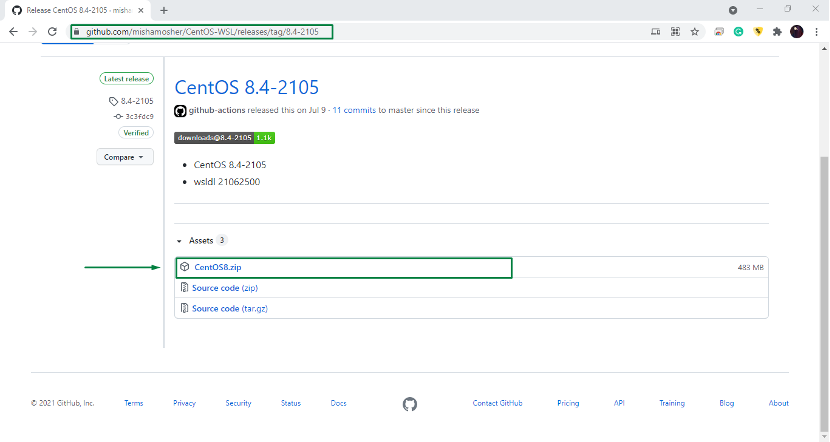Bookmark this page with star icon
Viewport: 830px width, 442px height.
click(694, 32)
